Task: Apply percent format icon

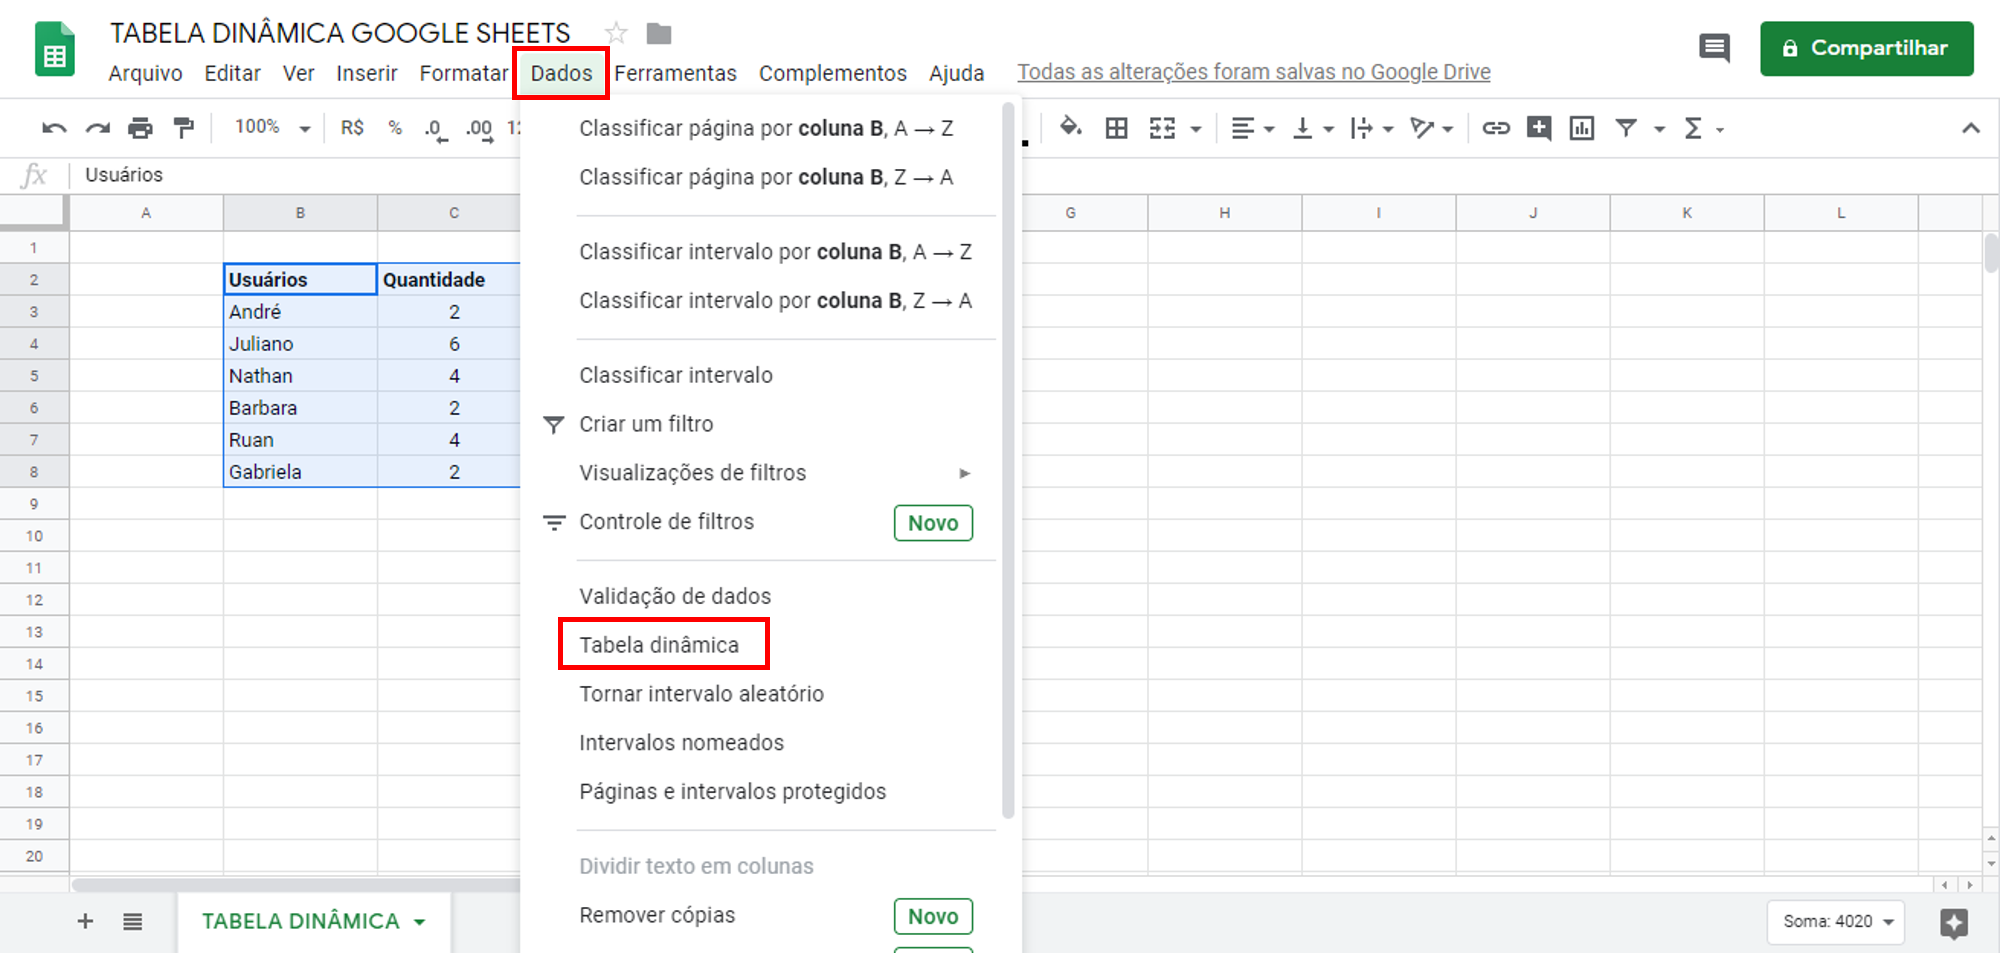Action: (395, 128)
